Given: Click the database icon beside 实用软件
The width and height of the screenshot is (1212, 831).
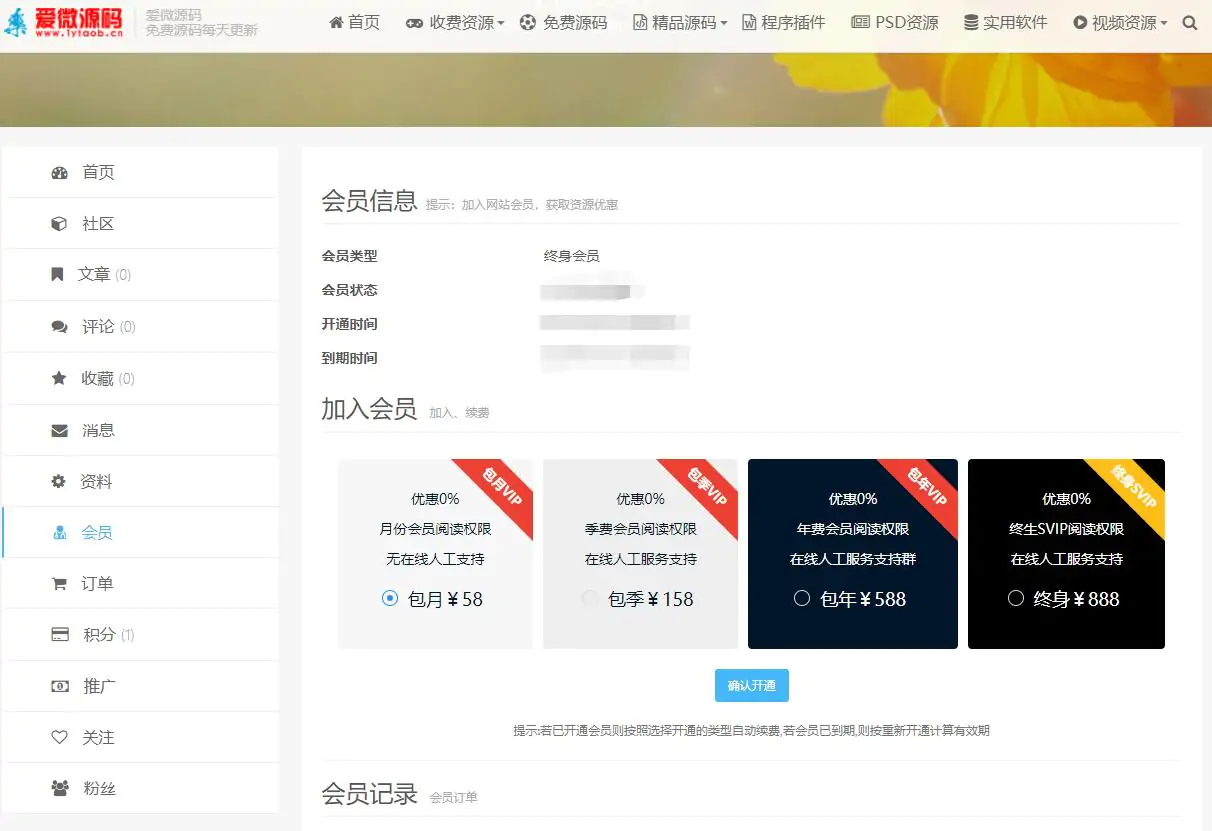Looking at the screenshot, I should point(971,22).
